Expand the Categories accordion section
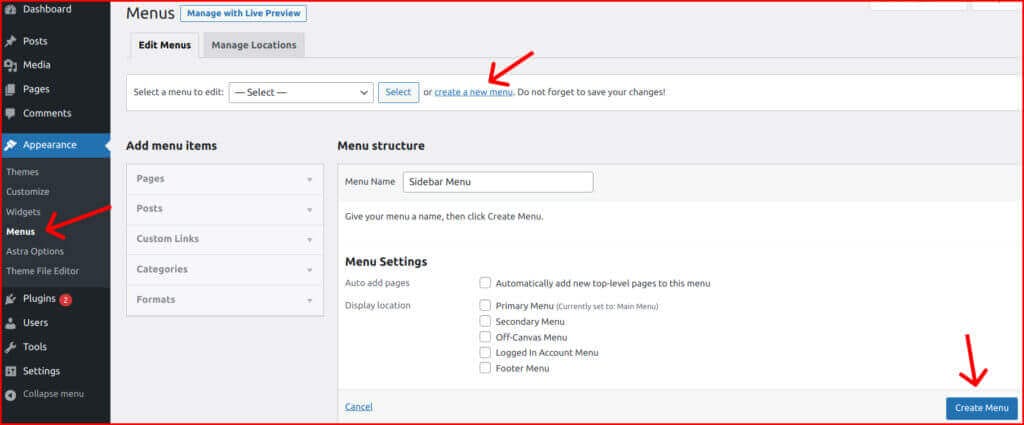This screenshot has height=425, width=1024. click(x=225, y=269)
